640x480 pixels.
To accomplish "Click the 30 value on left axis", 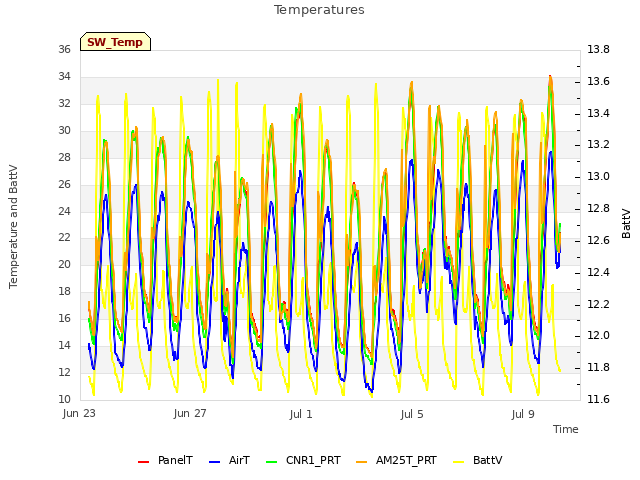I will click(64, 130).
